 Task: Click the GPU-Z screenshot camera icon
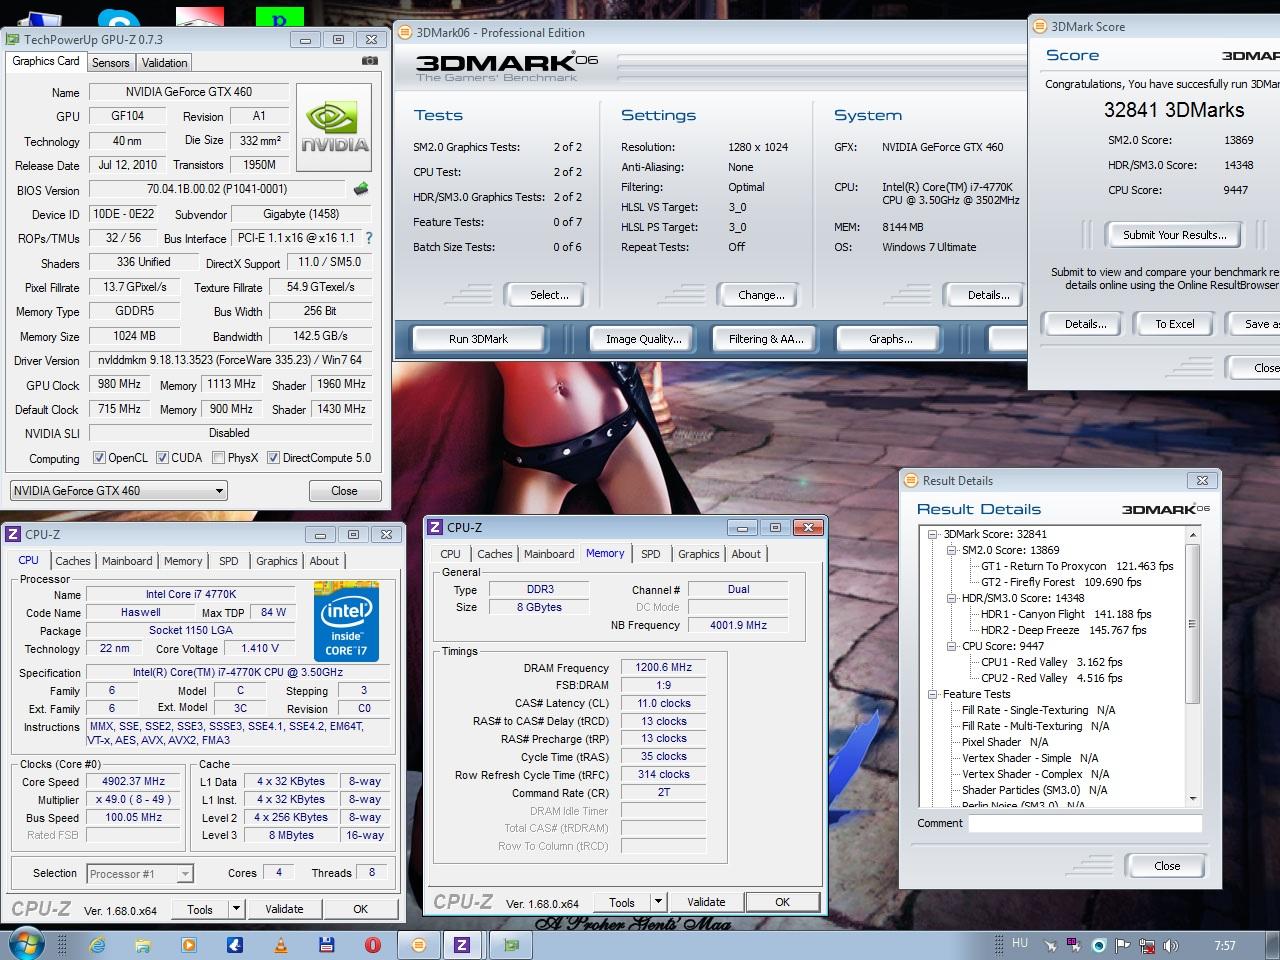370,61
